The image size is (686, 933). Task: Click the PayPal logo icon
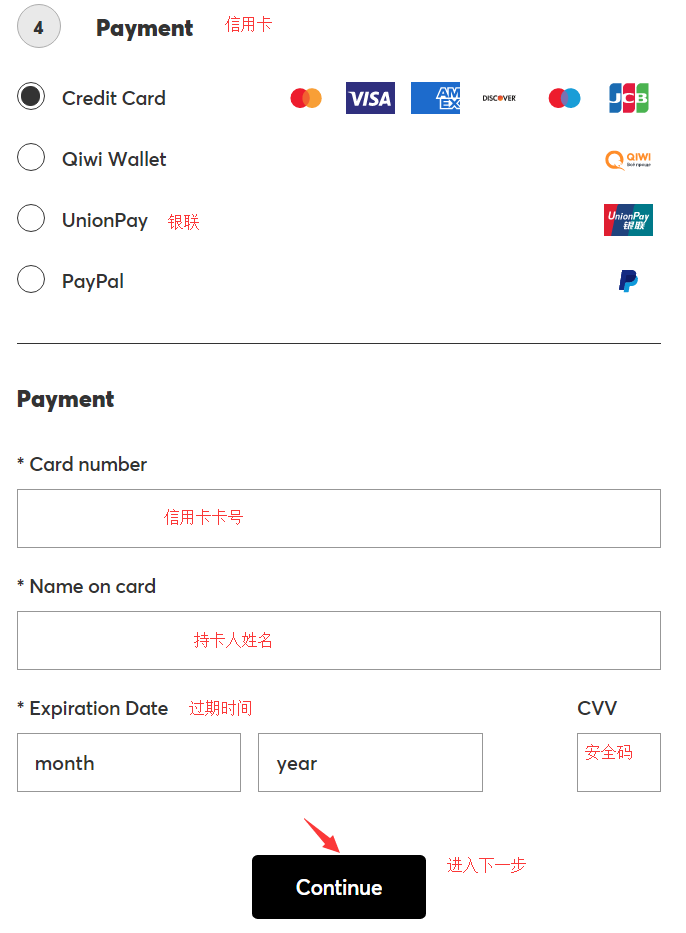628,281
